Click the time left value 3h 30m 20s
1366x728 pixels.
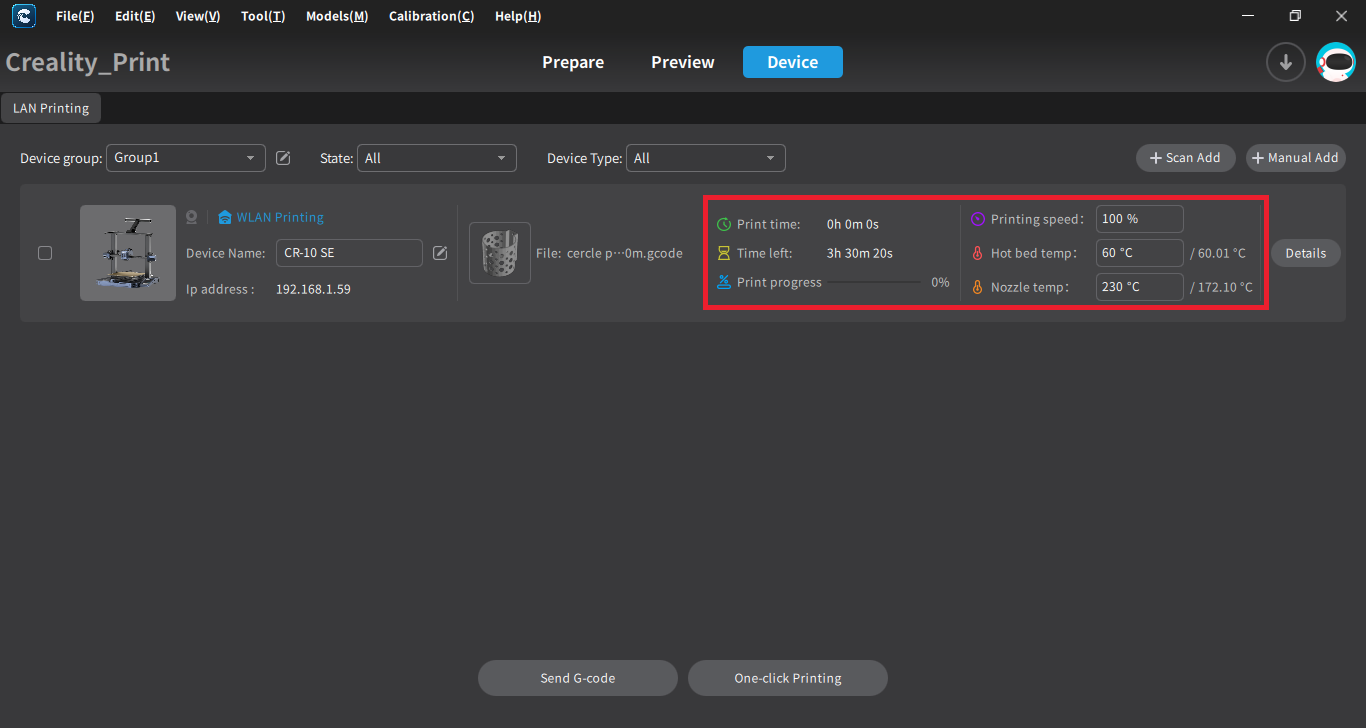860,253
